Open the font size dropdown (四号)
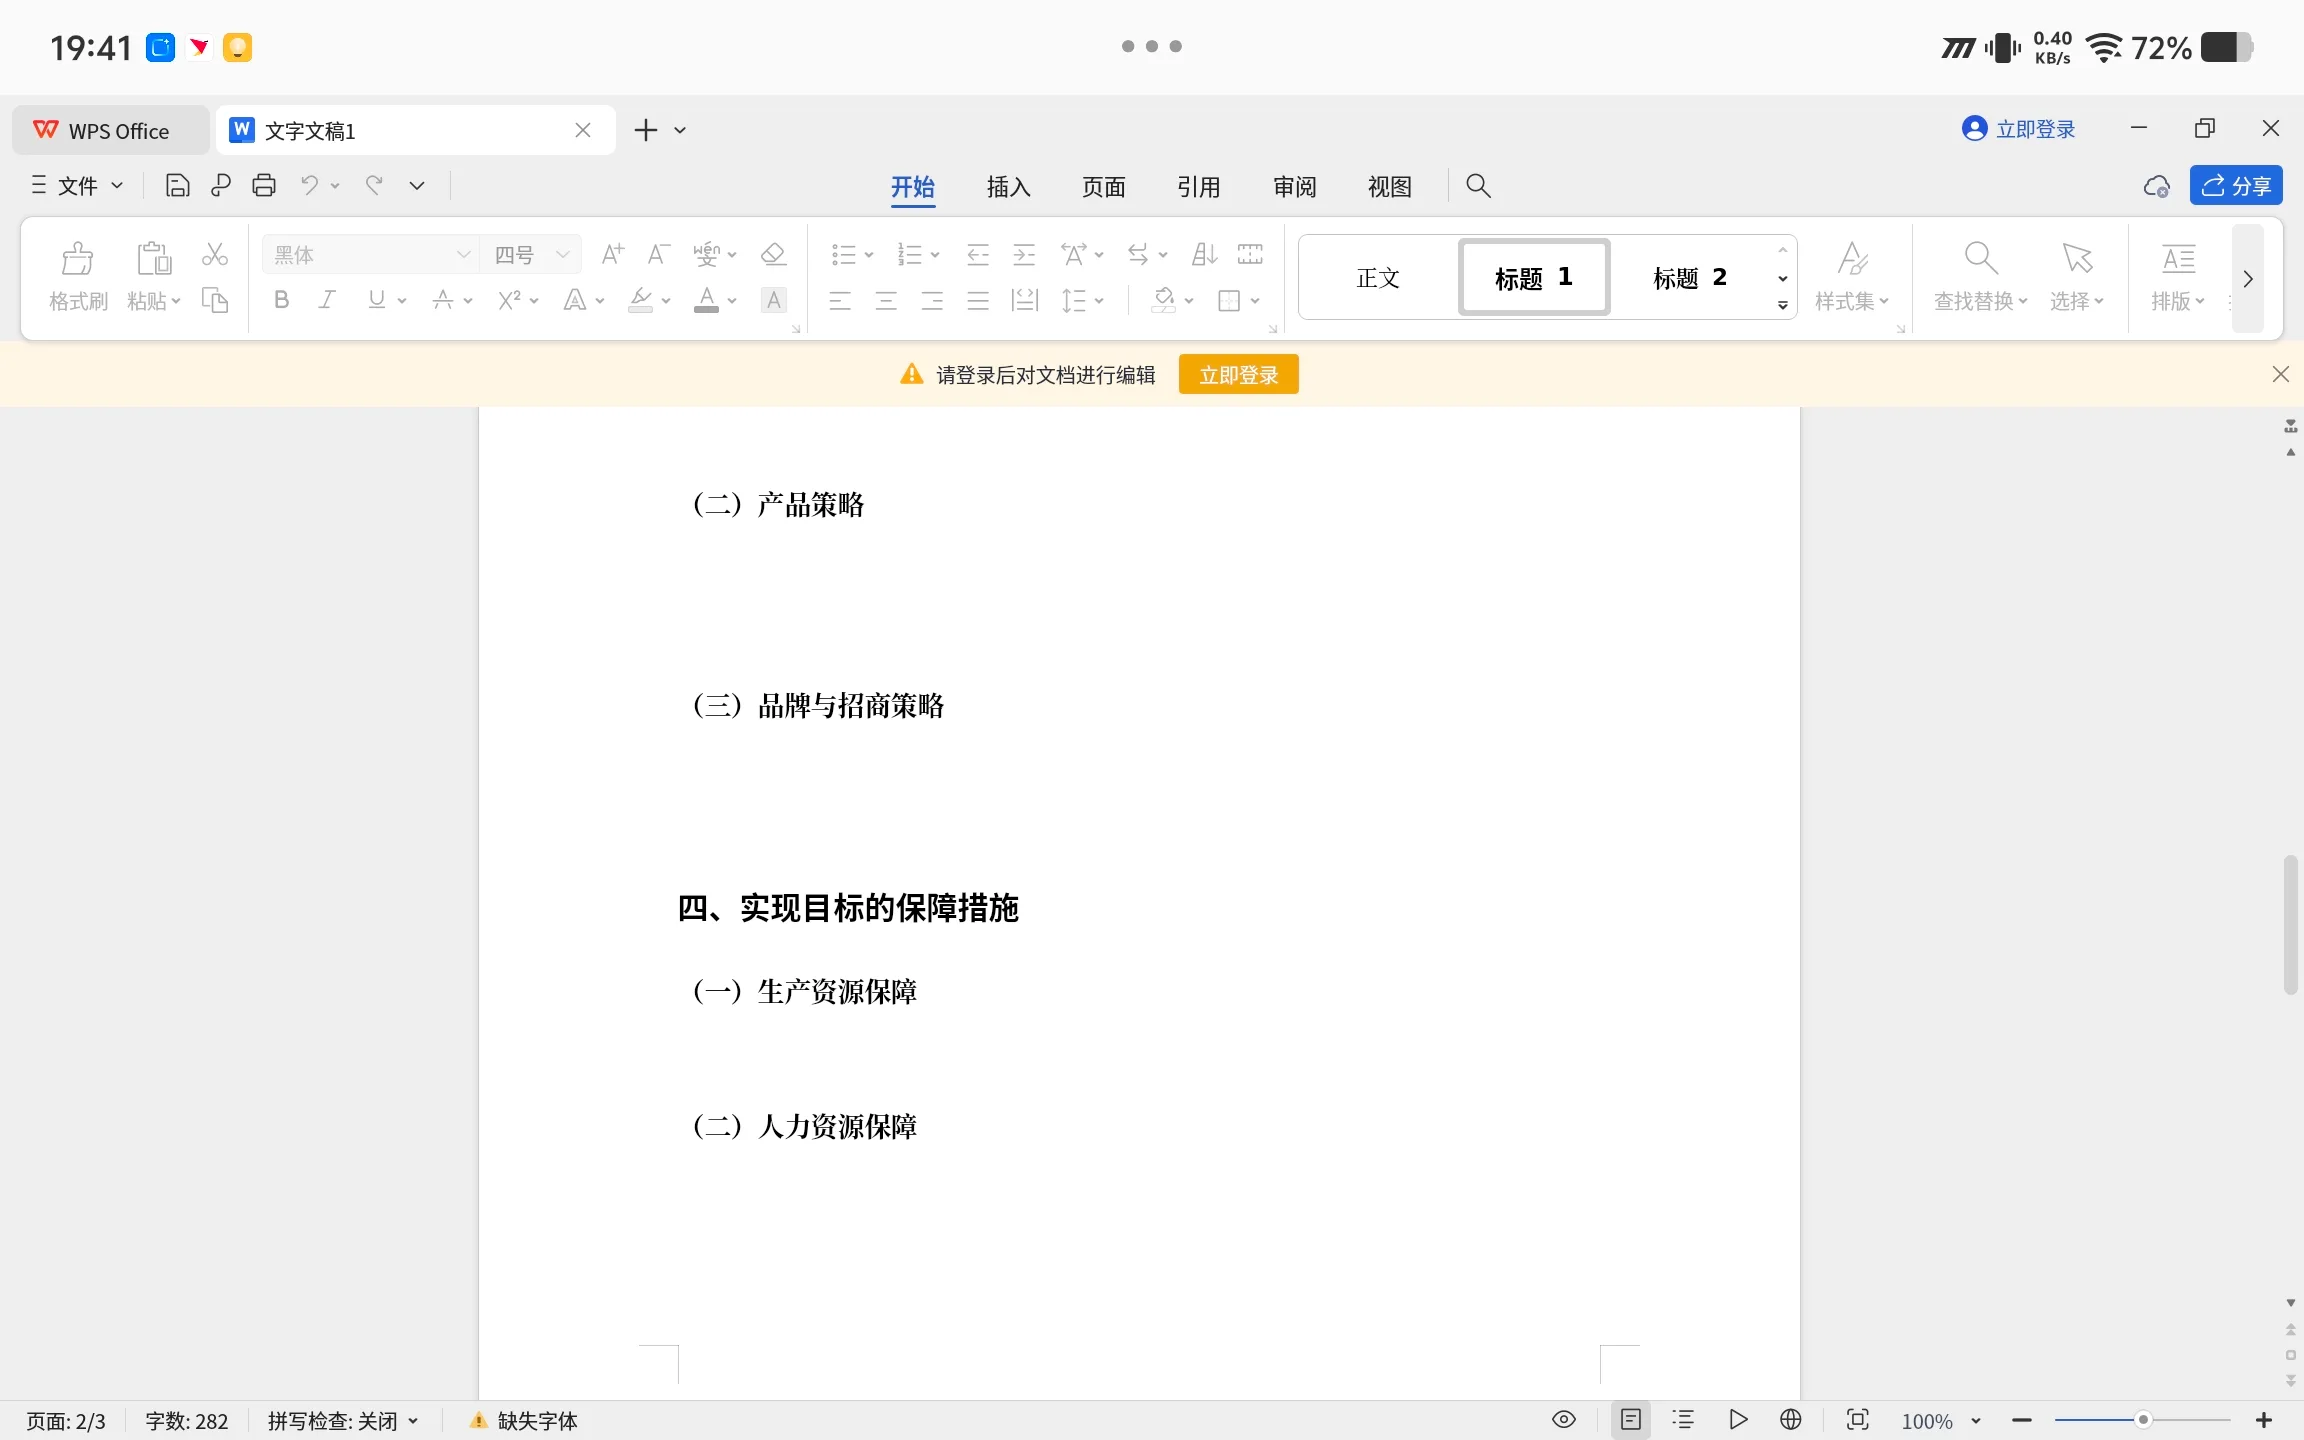The width and height of the screenshot is (2304, 1440). 563,255
